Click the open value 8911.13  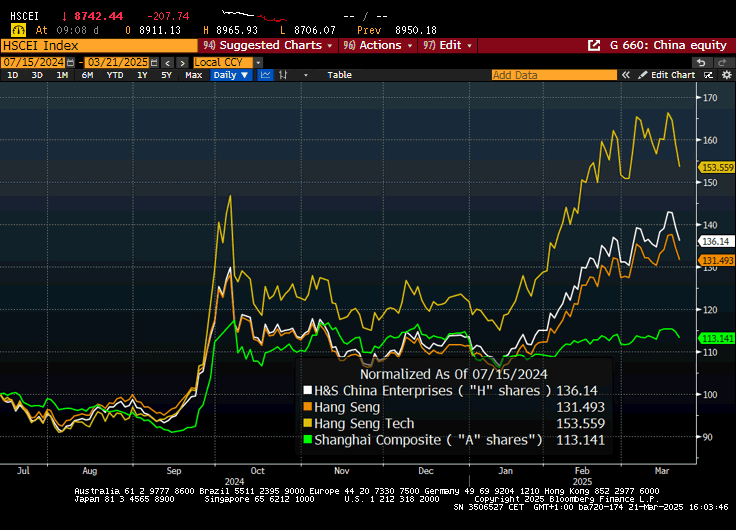click(160, 31)
